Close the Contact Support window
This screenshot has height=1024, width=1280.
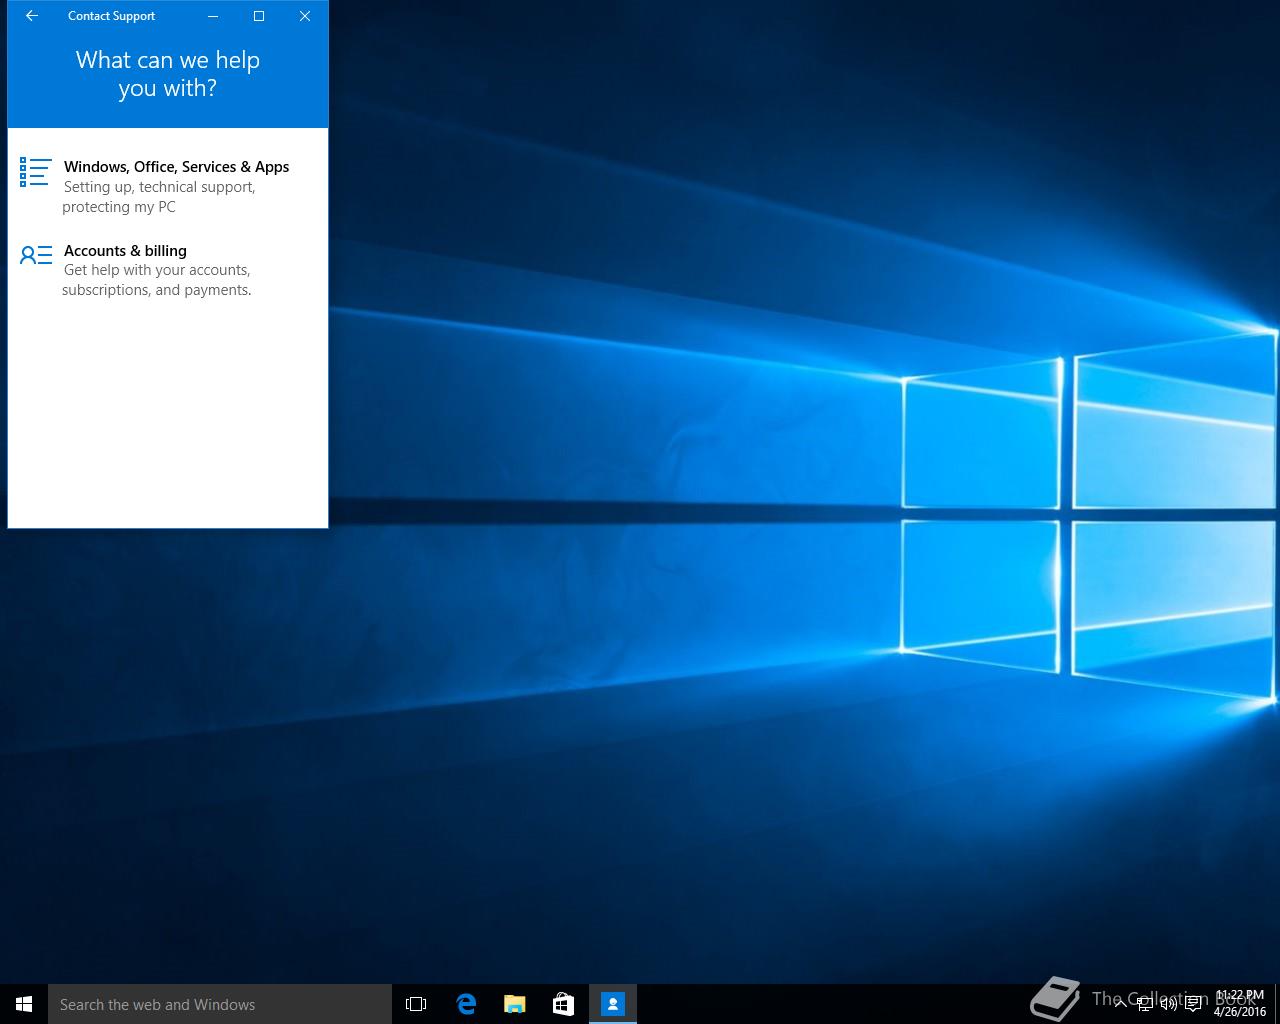(x=305, y=16)
